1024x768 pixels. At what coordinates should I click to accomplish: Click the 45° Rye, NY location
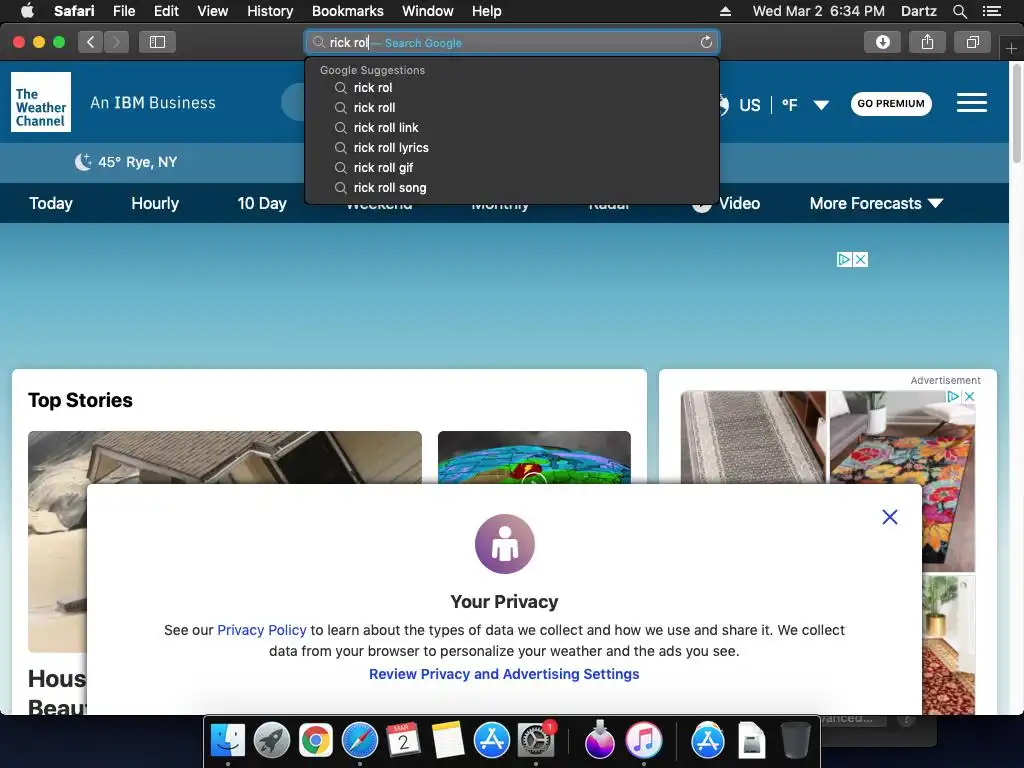pyautogui.click(x=126, y=162)
